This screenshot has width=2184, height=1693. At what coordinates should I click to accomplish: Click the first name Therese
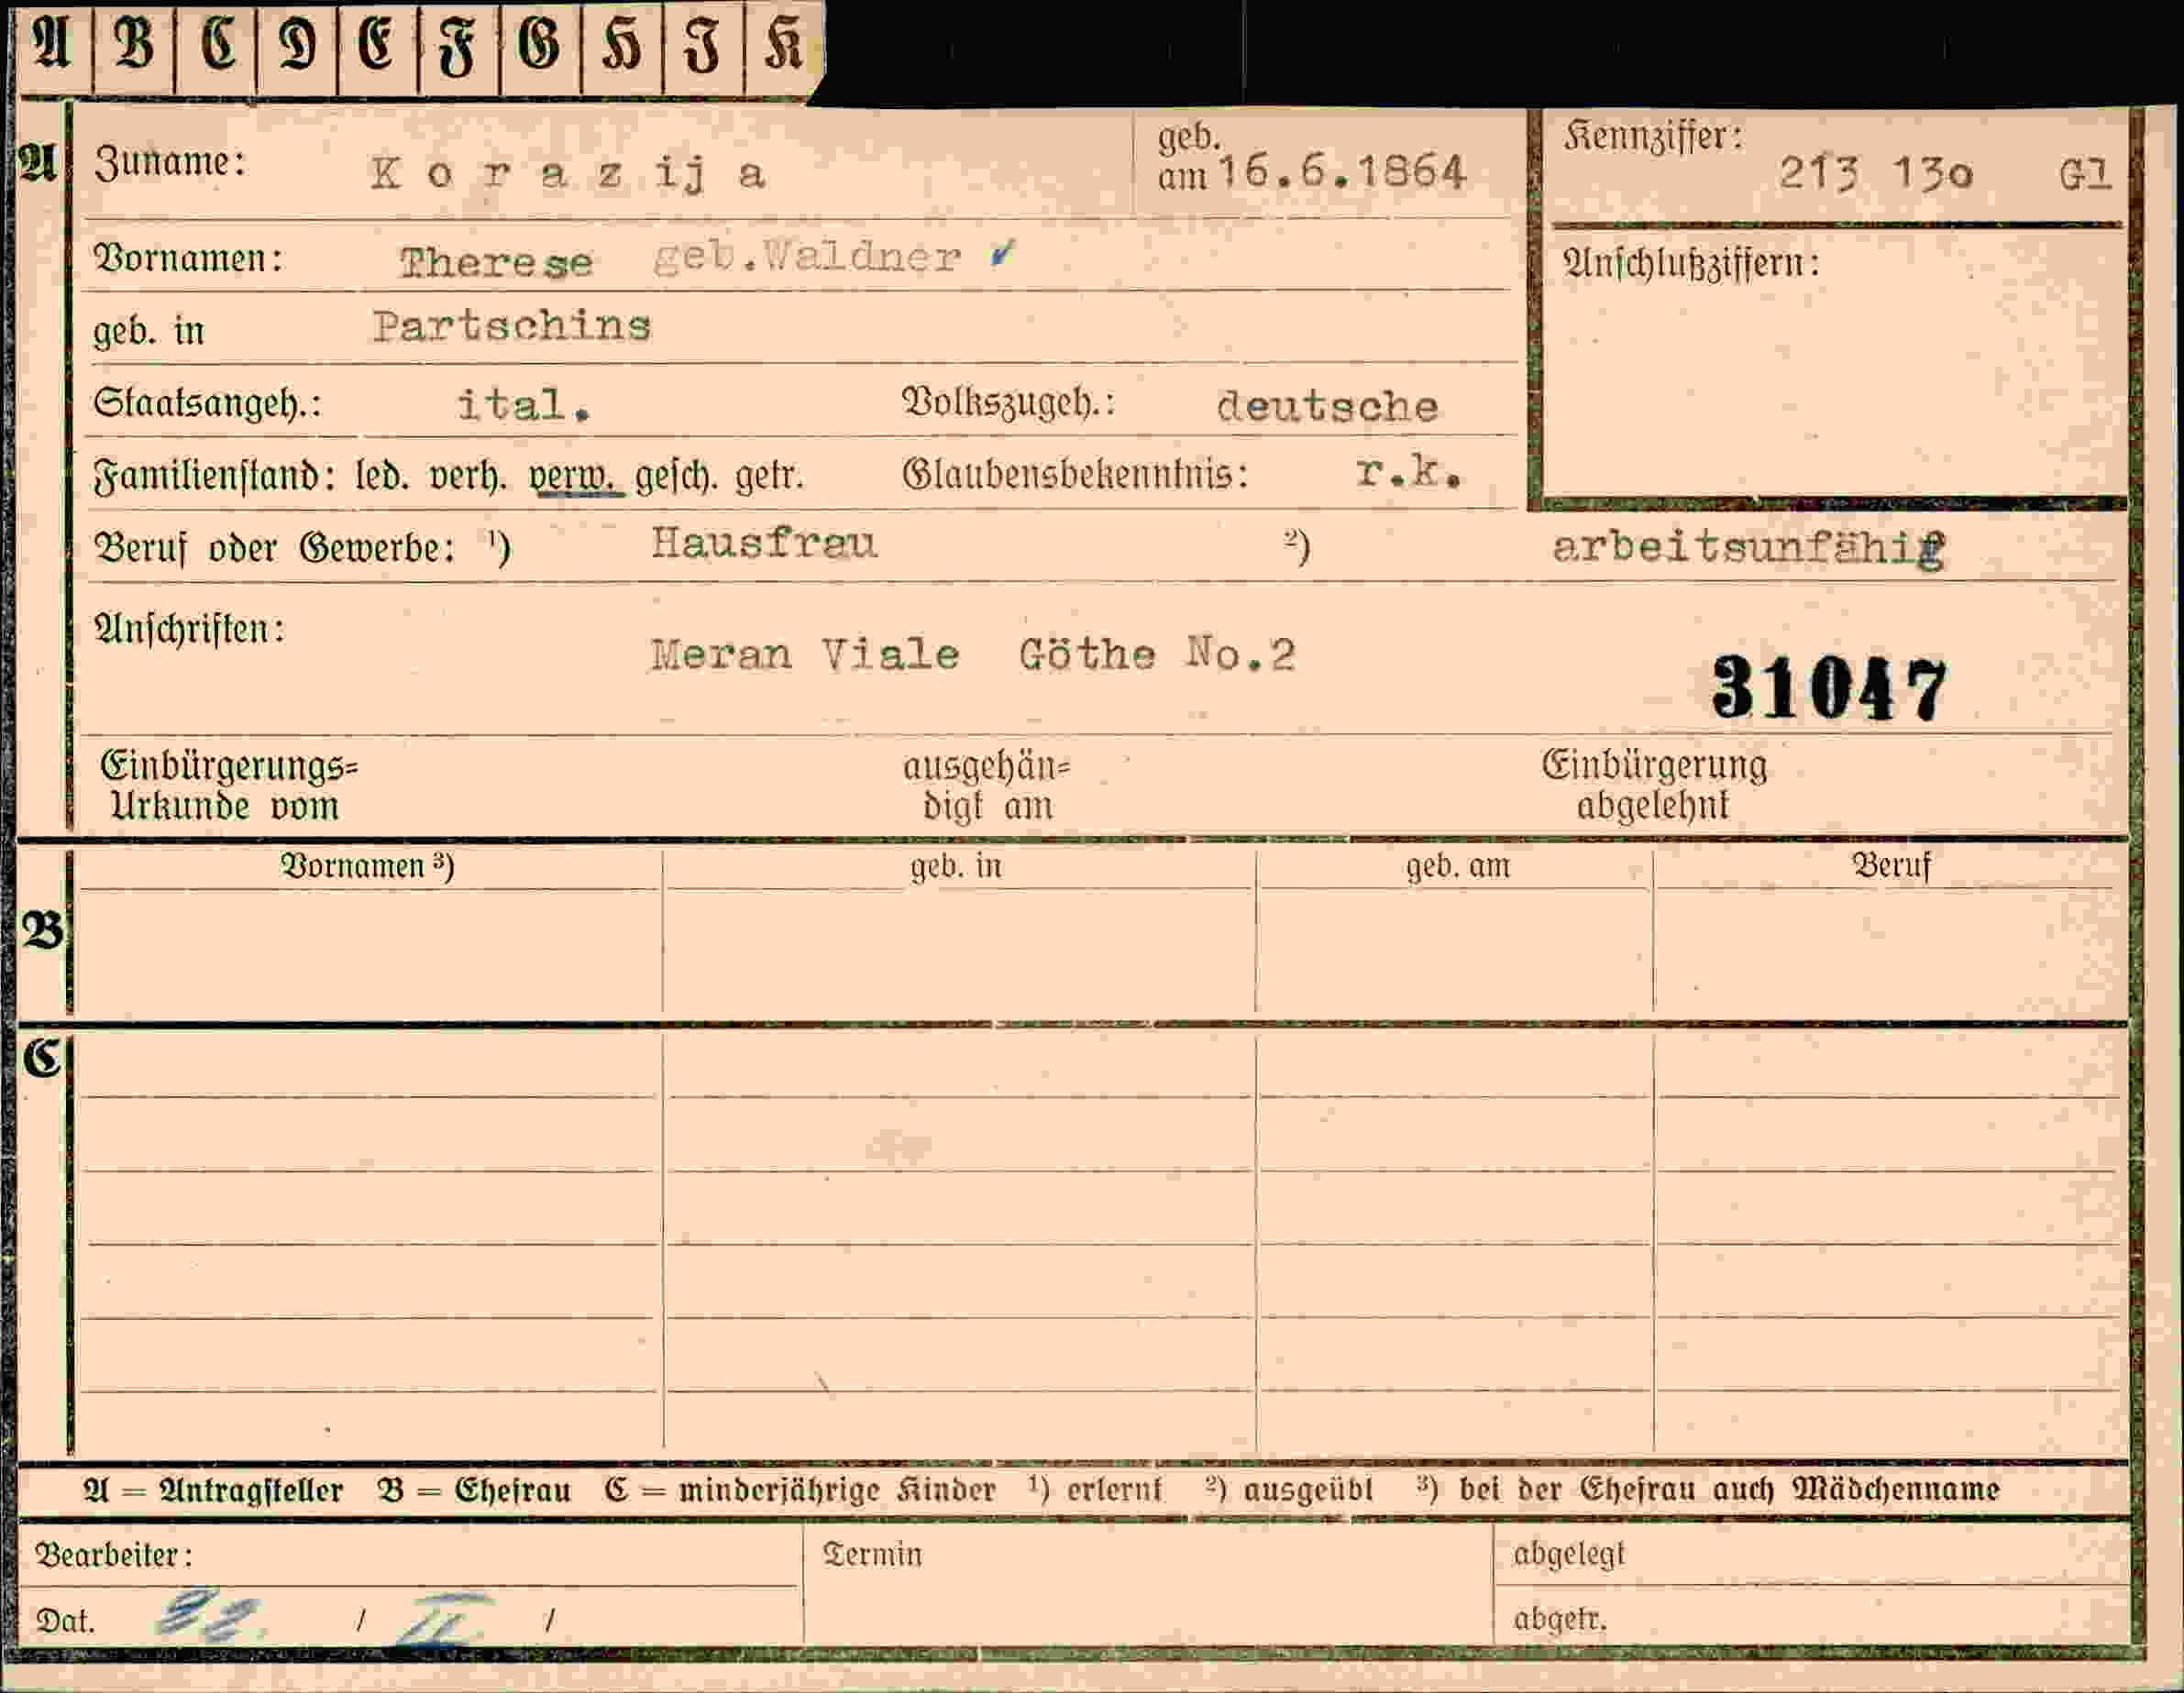(496, 263)
